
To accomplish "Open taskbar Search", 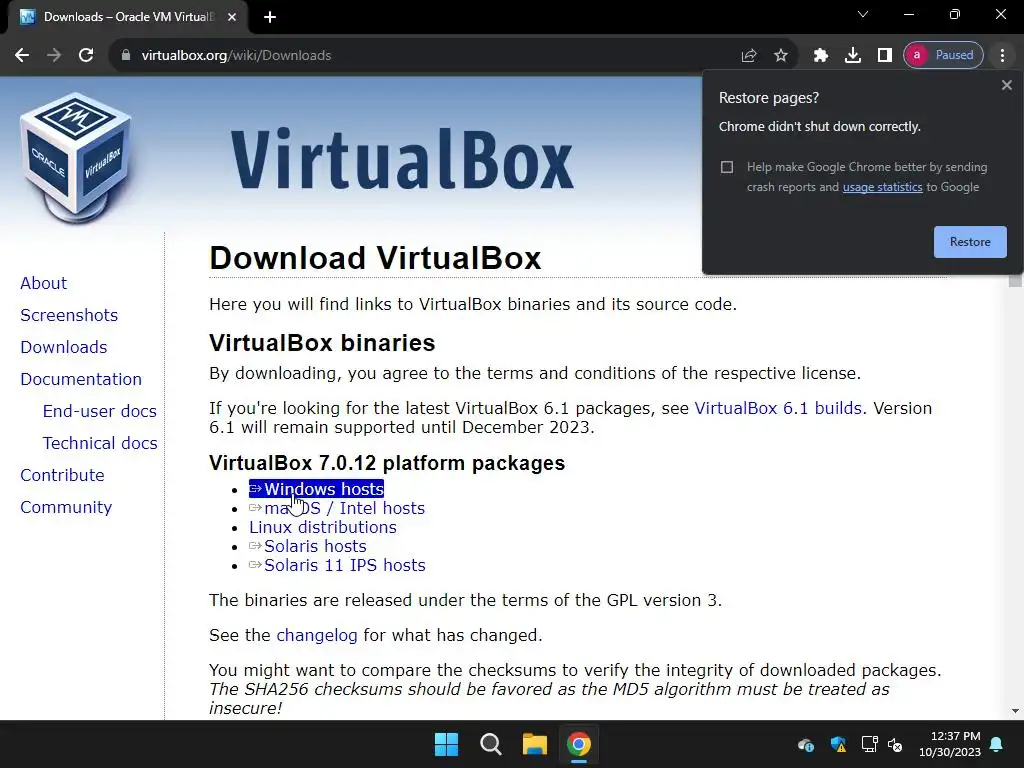I will click(x=490, y=744).
